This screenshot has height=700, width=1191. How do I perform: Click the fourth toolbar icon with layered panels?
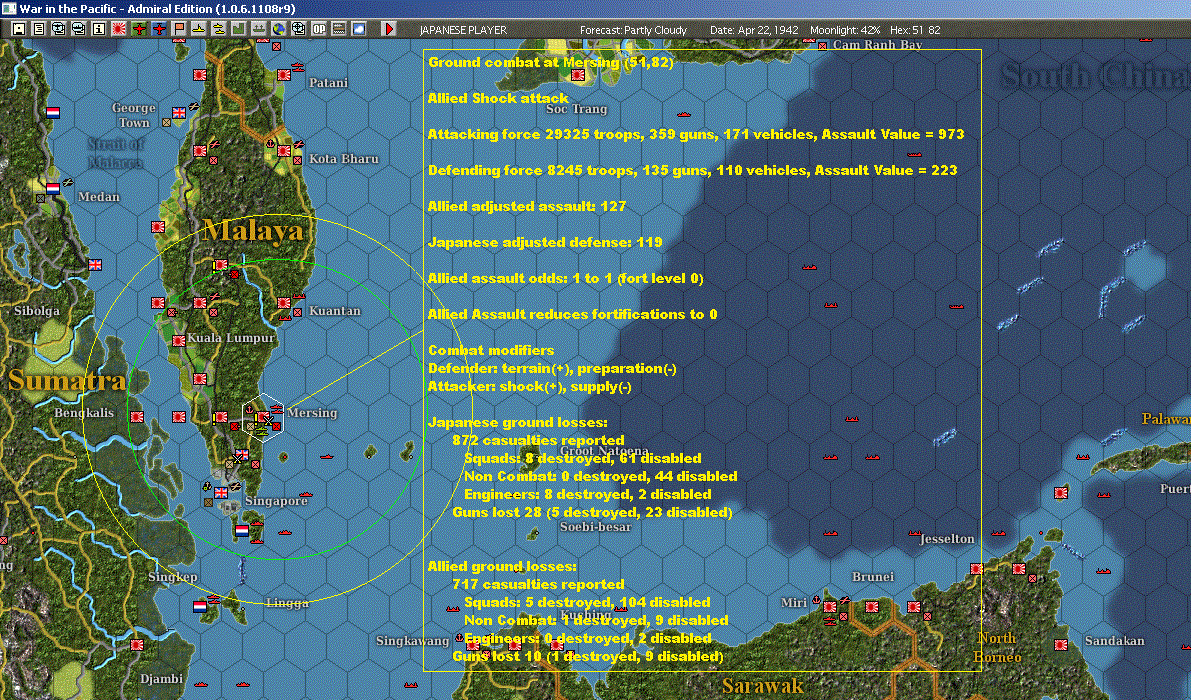tap(78, 29)
